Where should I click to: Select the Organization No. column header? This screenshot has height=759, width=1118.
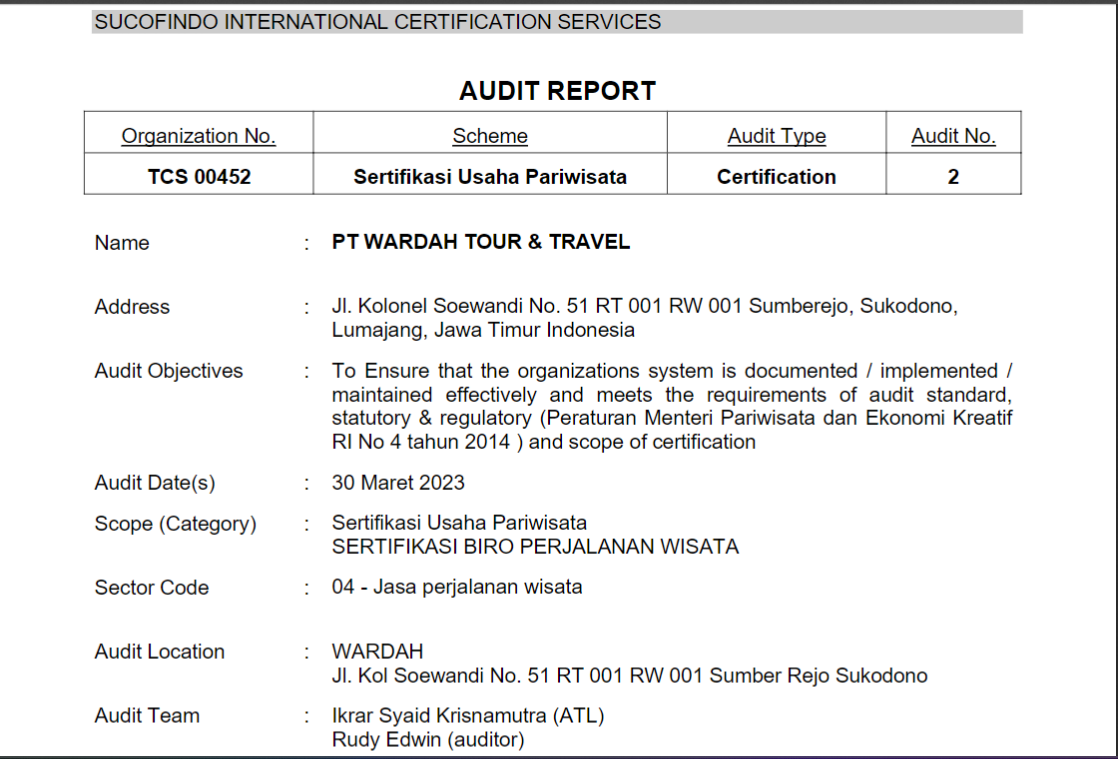198,136
